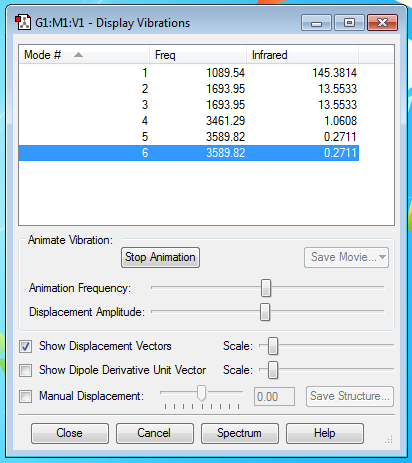Click the Displacement Amplitude slider thumb
412x463 pixels.
tap(265, 312)
